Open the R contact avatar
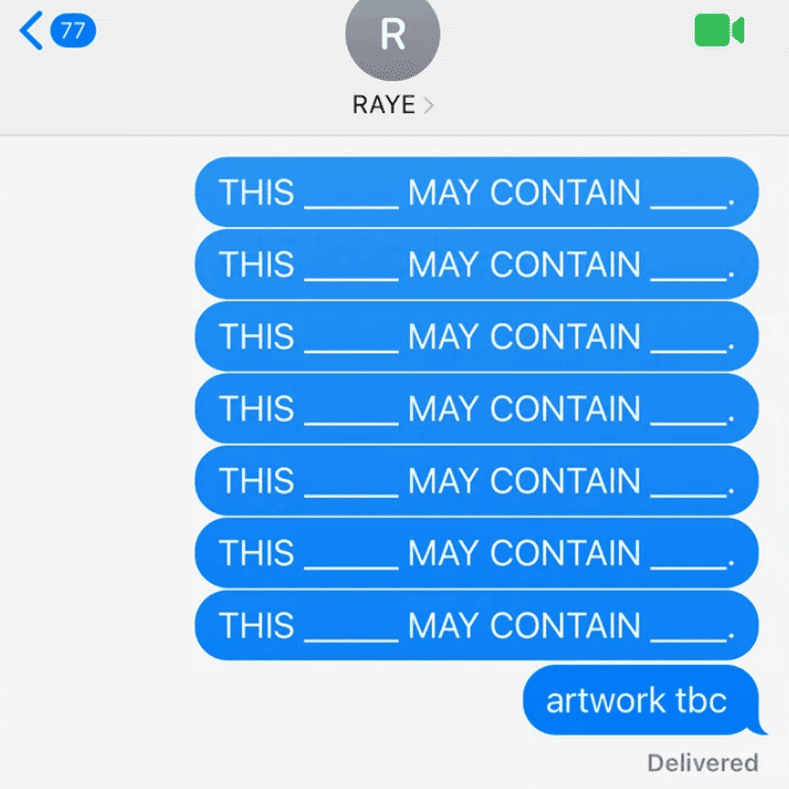 click(x=392, y=35)
